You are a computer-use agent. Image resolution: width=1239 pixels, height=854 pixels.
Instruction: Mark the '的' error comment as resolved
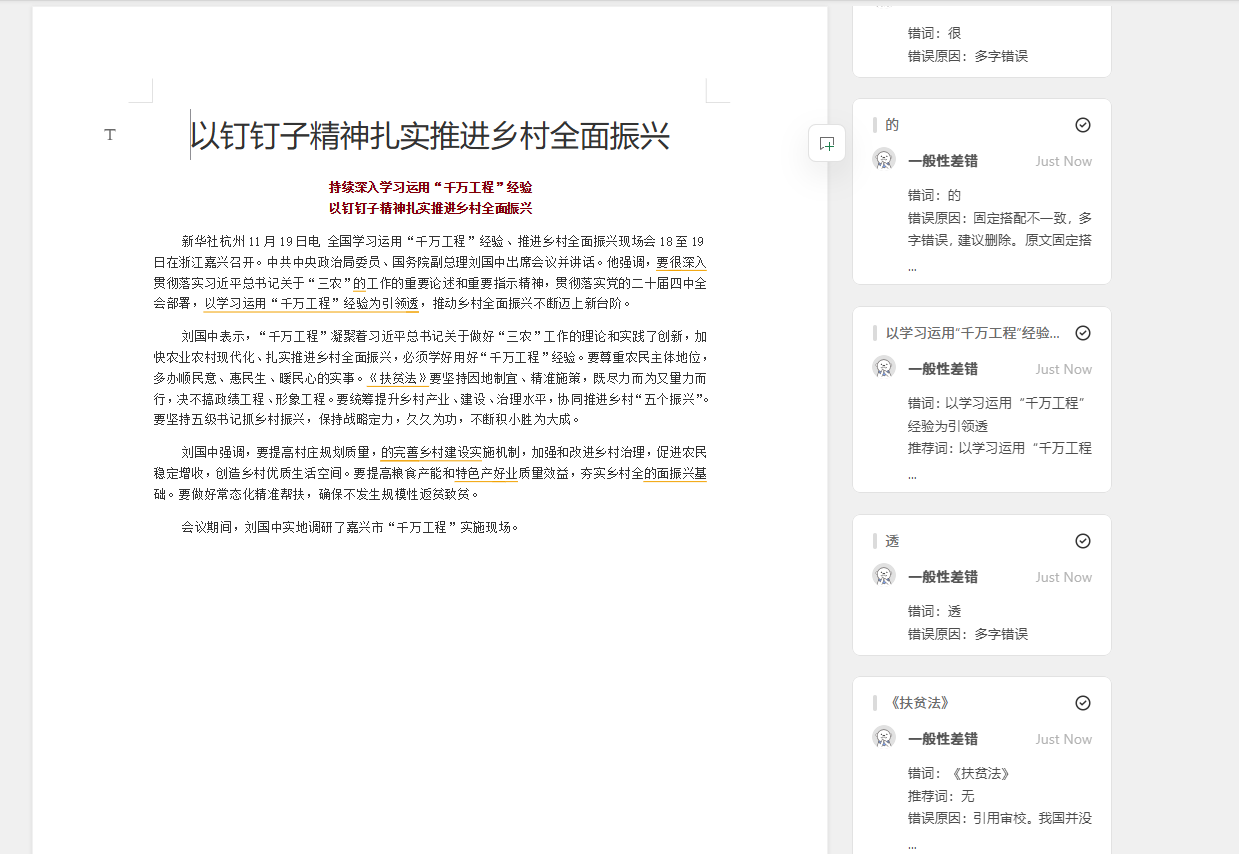point(1082,125)
